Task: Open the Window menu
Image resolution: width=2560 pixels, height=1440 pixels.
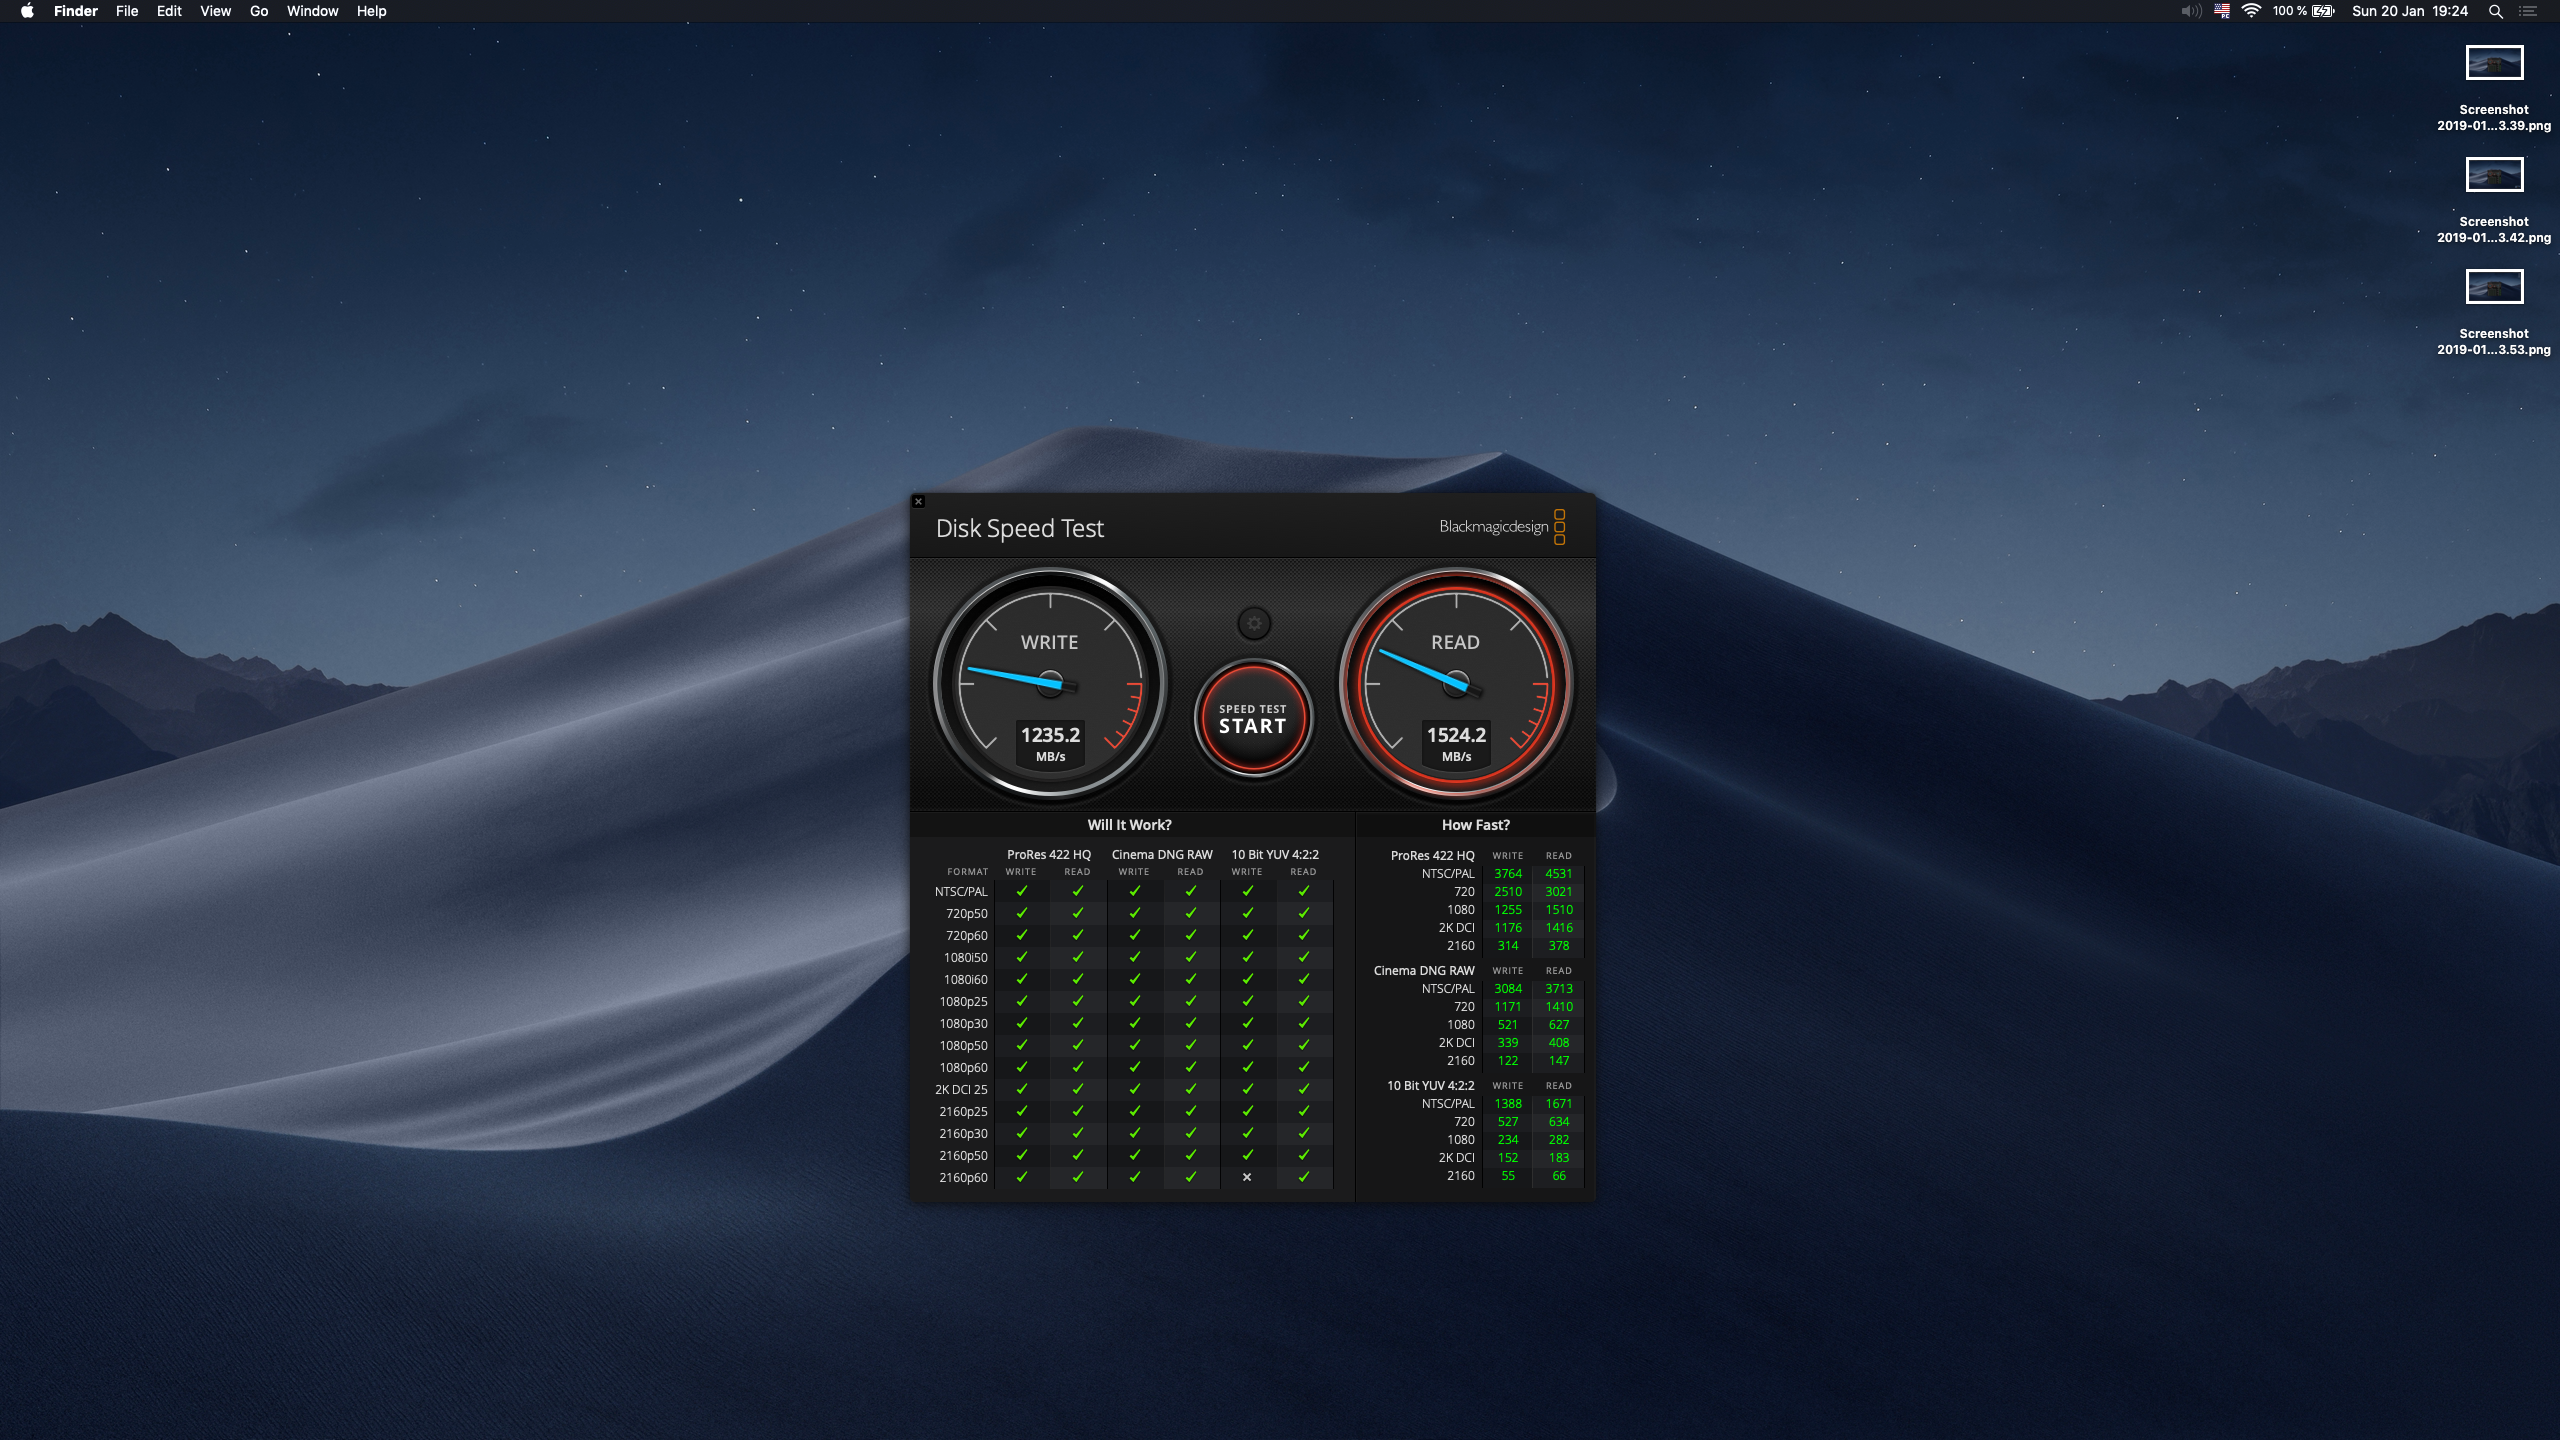Action: tap(312, 11)
